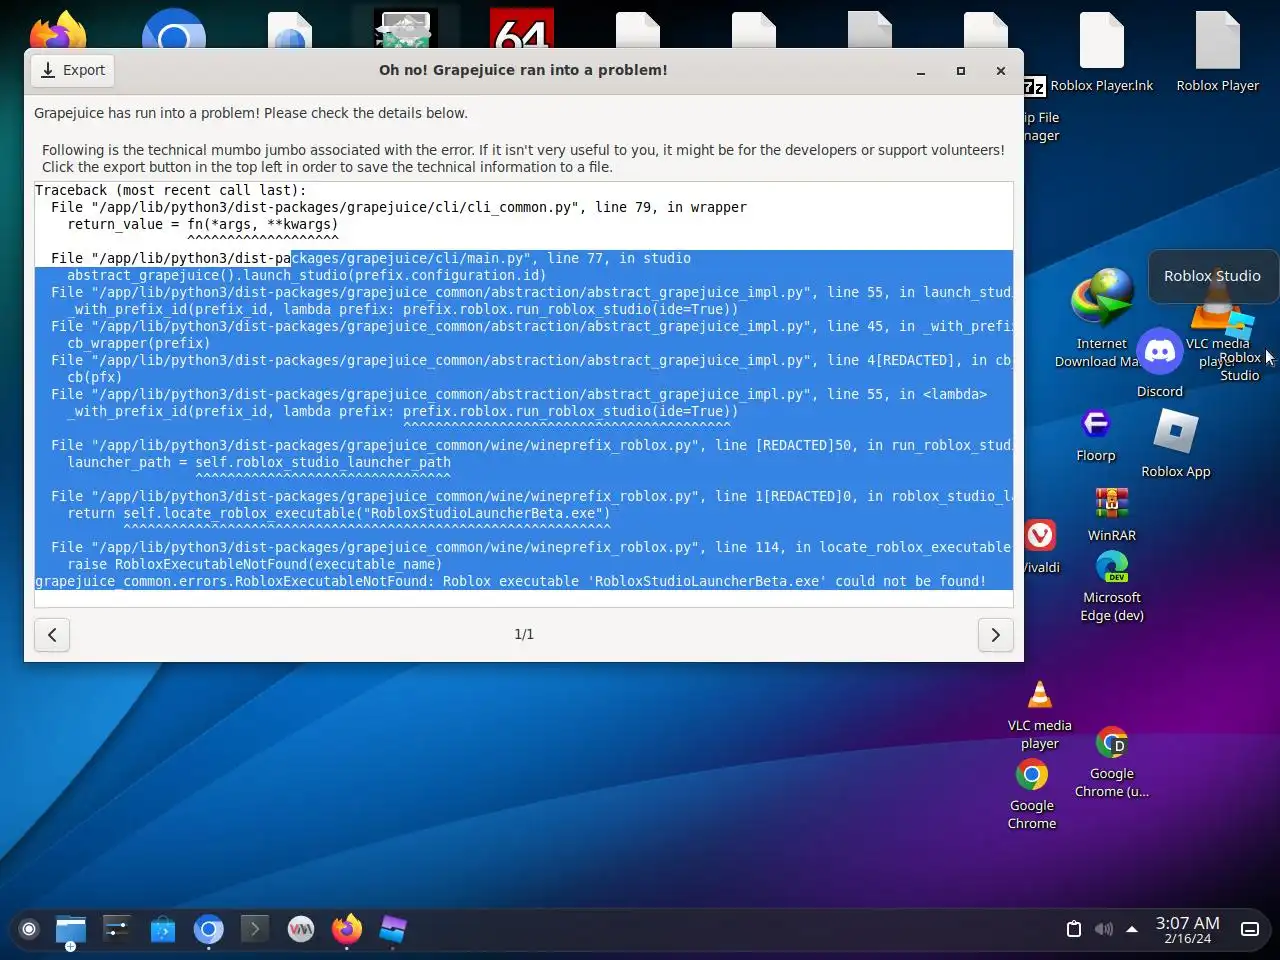The height and width of the screenshot is (960, 1280).
Task: Open the AIDA64 desktop icon
Action: (522, 30)
